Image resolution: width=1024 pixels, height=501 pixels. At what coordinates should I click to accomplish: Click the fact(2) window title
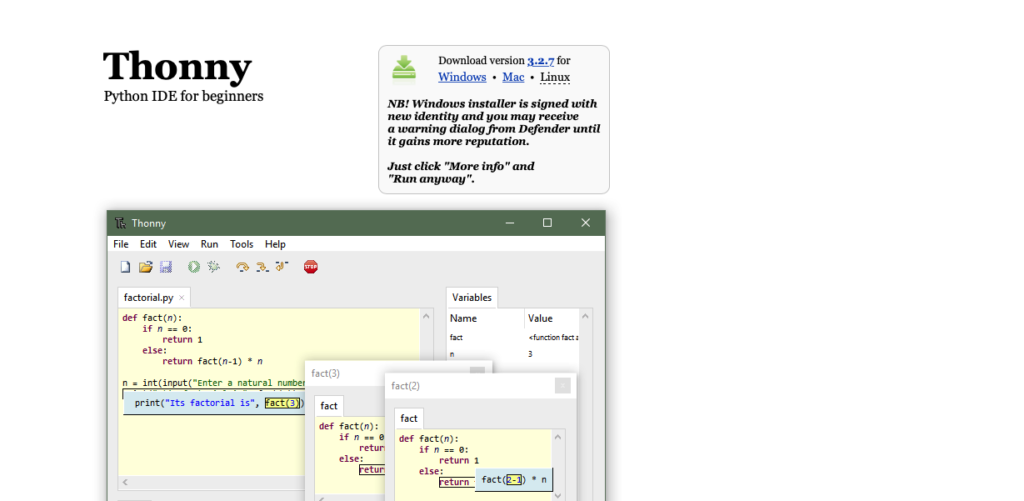click(406, 386)
